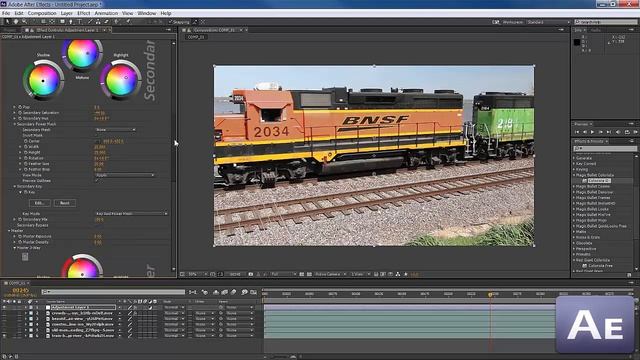Toggle loop option in Preview panel

(x=627, y=132)
